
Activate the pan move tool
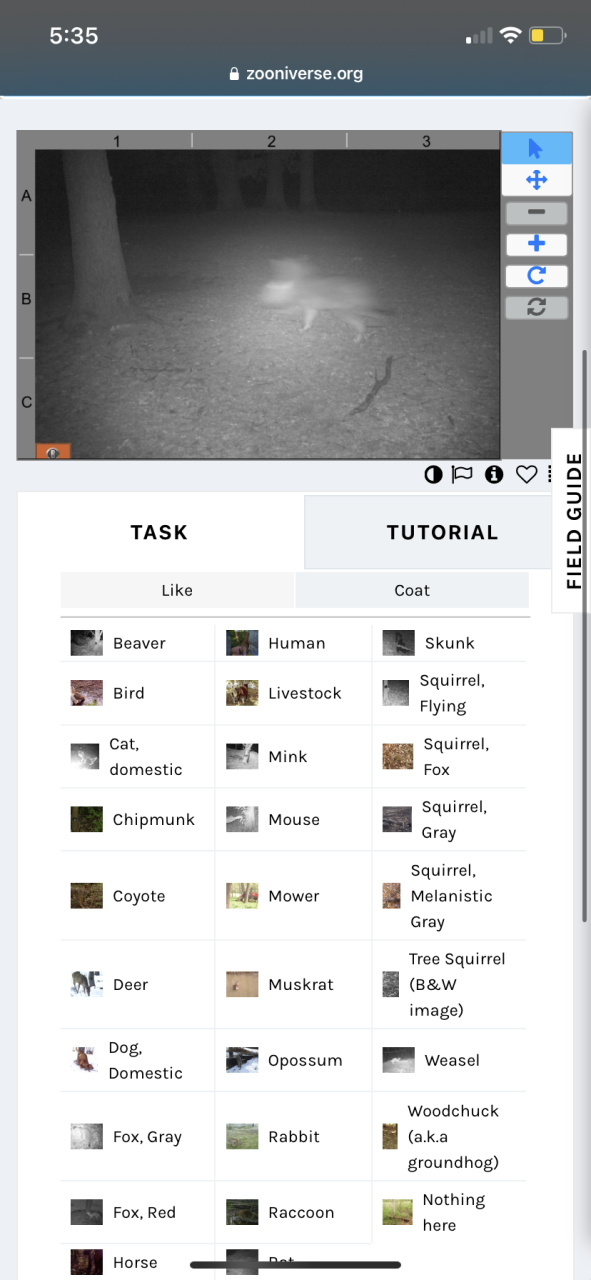coord(536,181)
